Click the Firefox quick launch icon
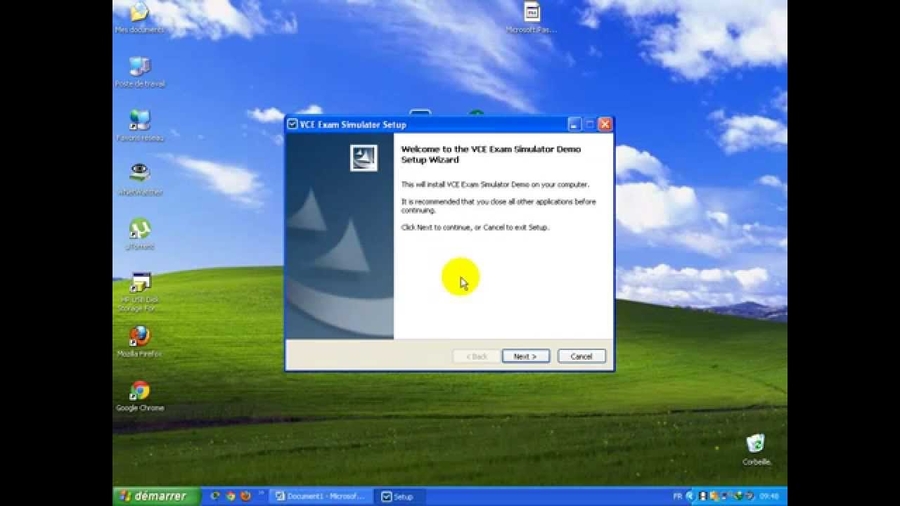Viewport: 900px width, 506px height. point(245,496)
